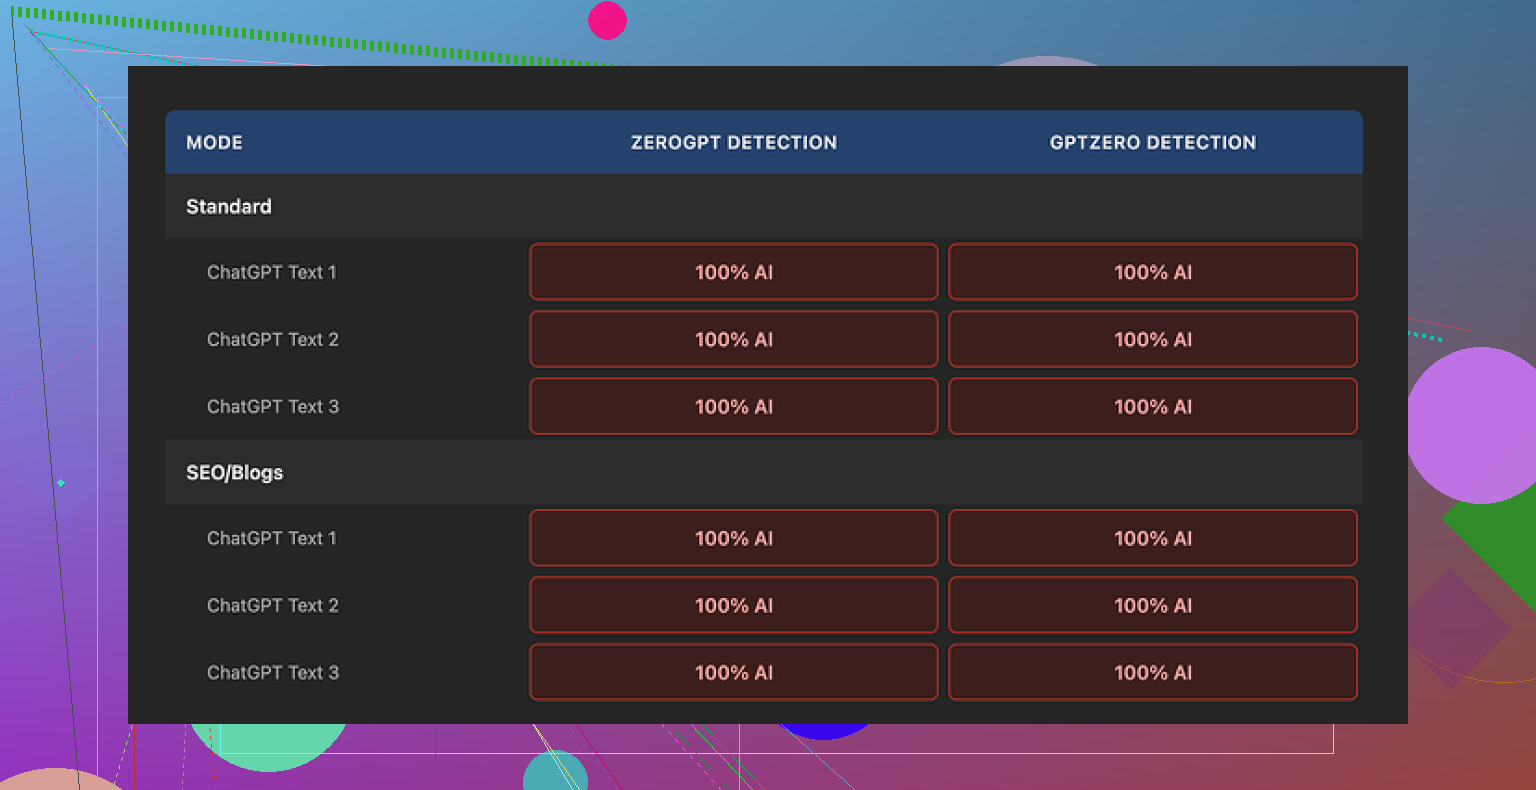Click the MODE column header

click(x=214, y=142)
